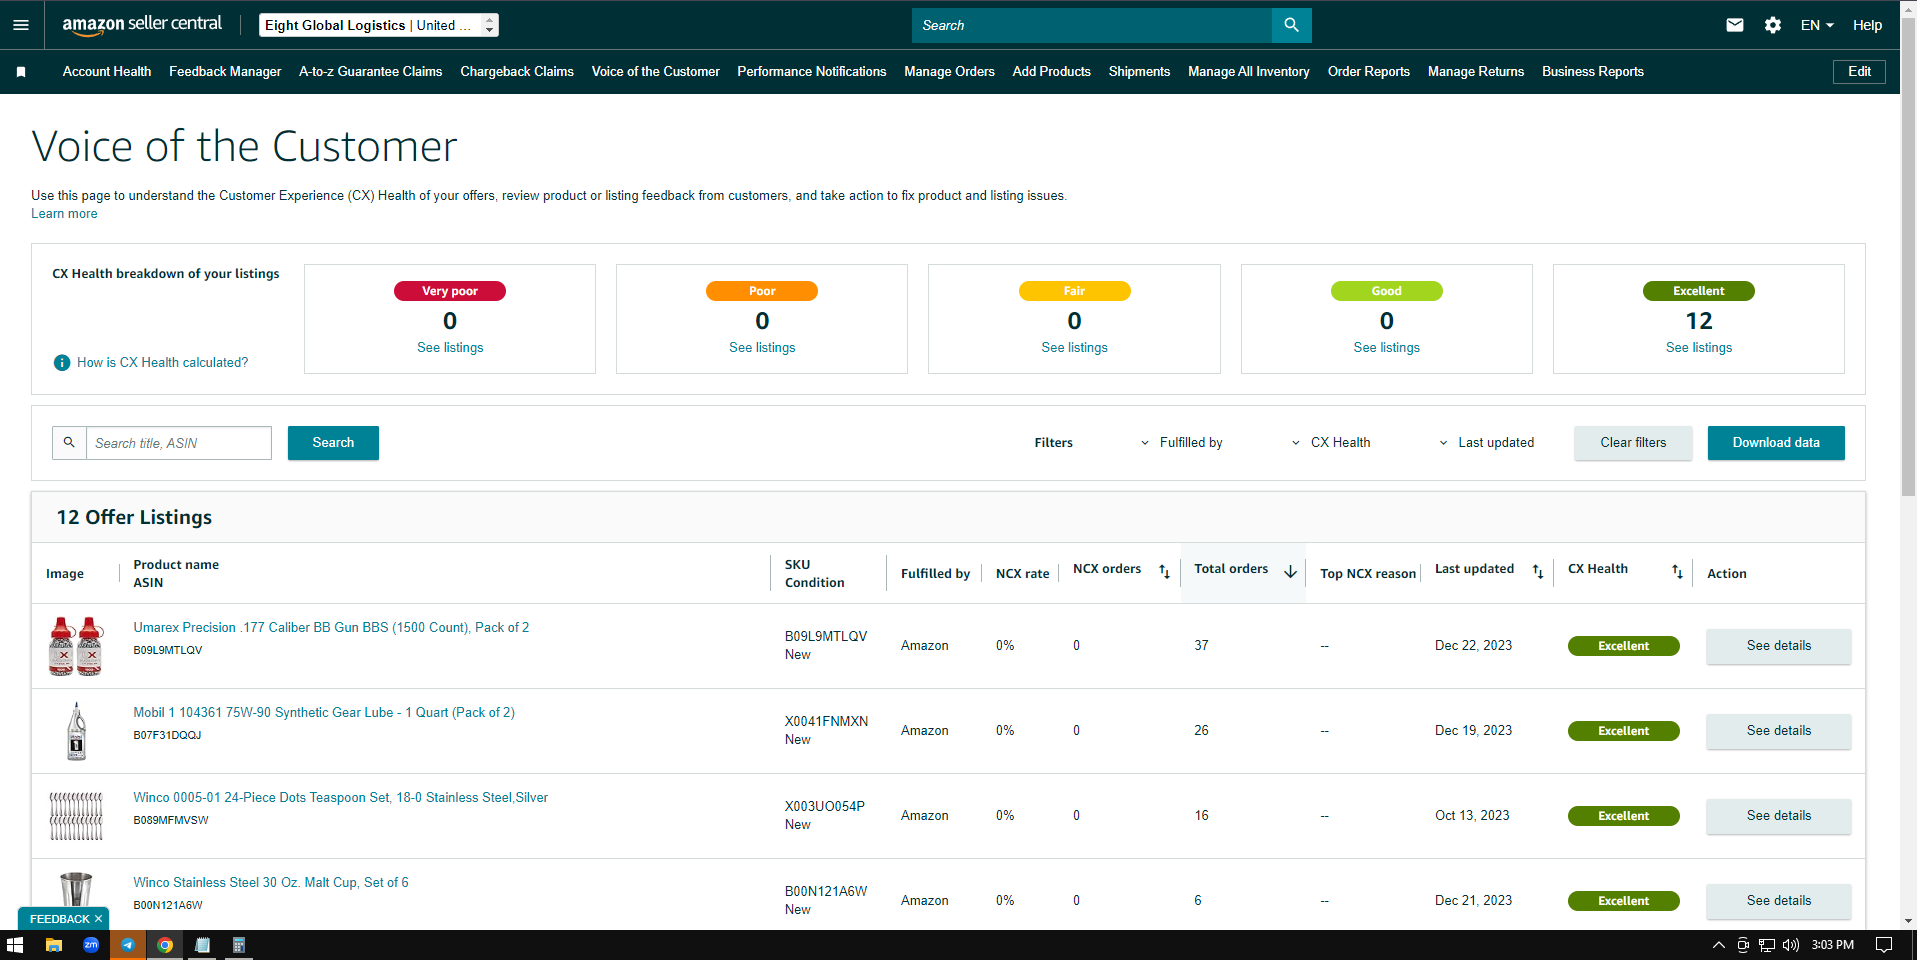Click Clear filters button
Screen dimensions: 1917x960
pos(1633,443)
